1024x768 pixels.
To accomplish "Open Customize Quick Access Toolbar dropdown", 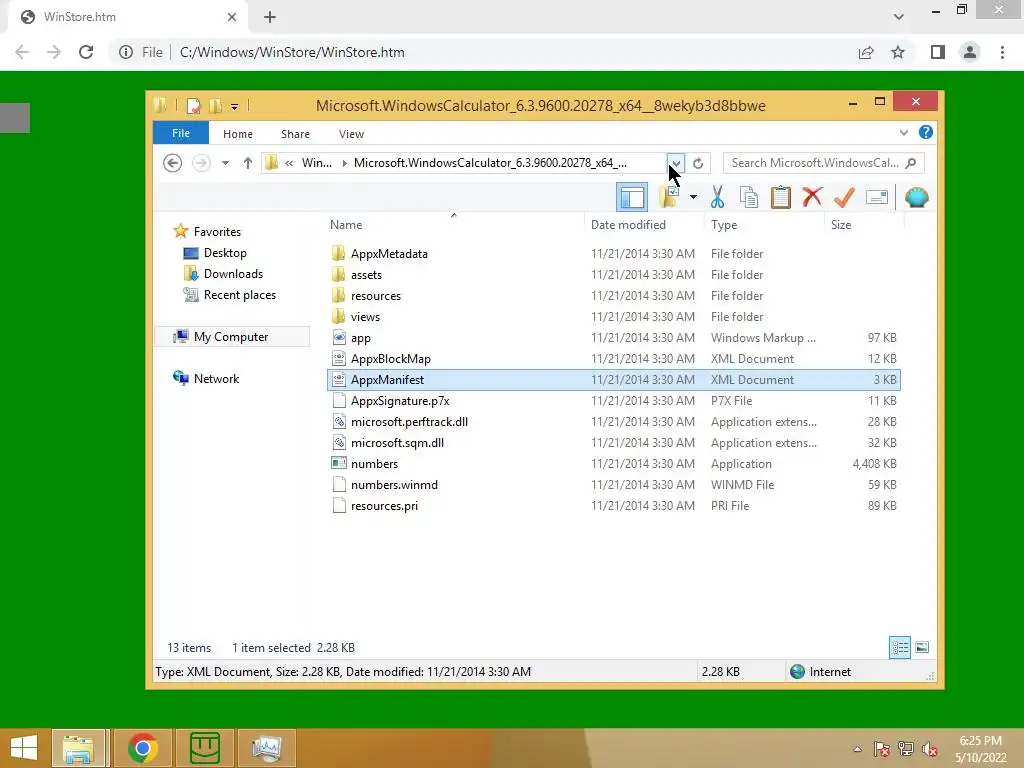I will coord(234,106).
